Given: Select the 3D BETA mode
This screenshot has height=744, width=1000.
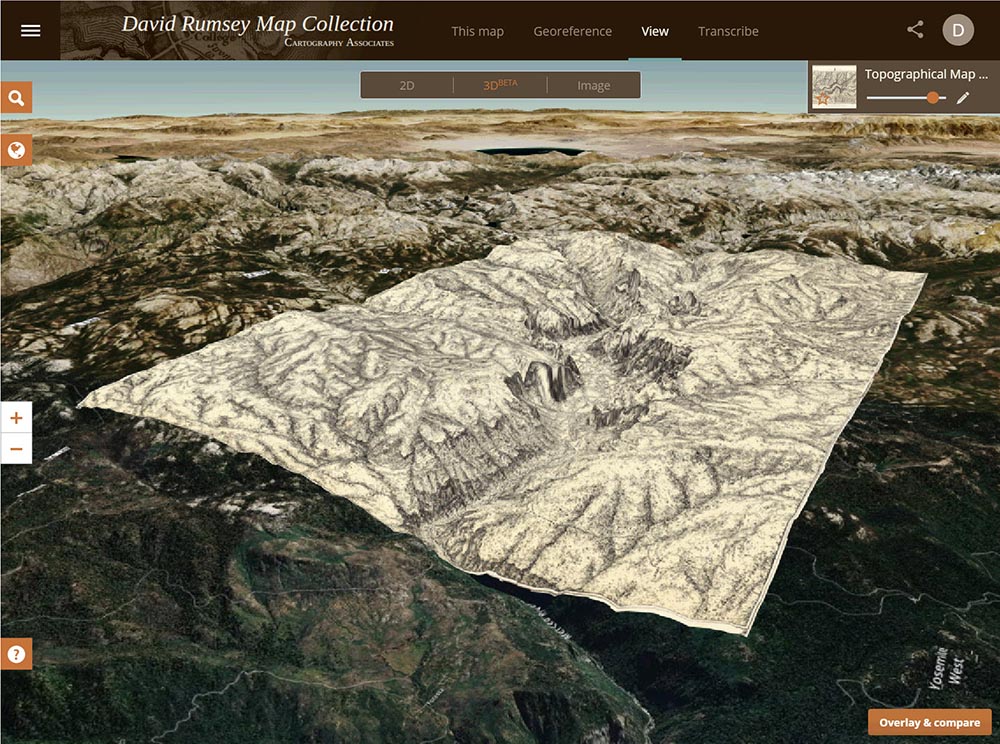Looking at the screenshot, I should pos(500,85).
